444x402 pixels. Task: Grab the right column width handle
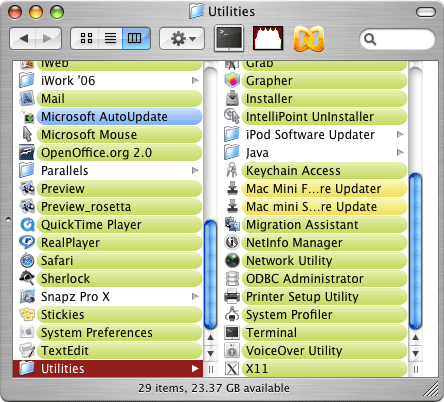[416, 369]
